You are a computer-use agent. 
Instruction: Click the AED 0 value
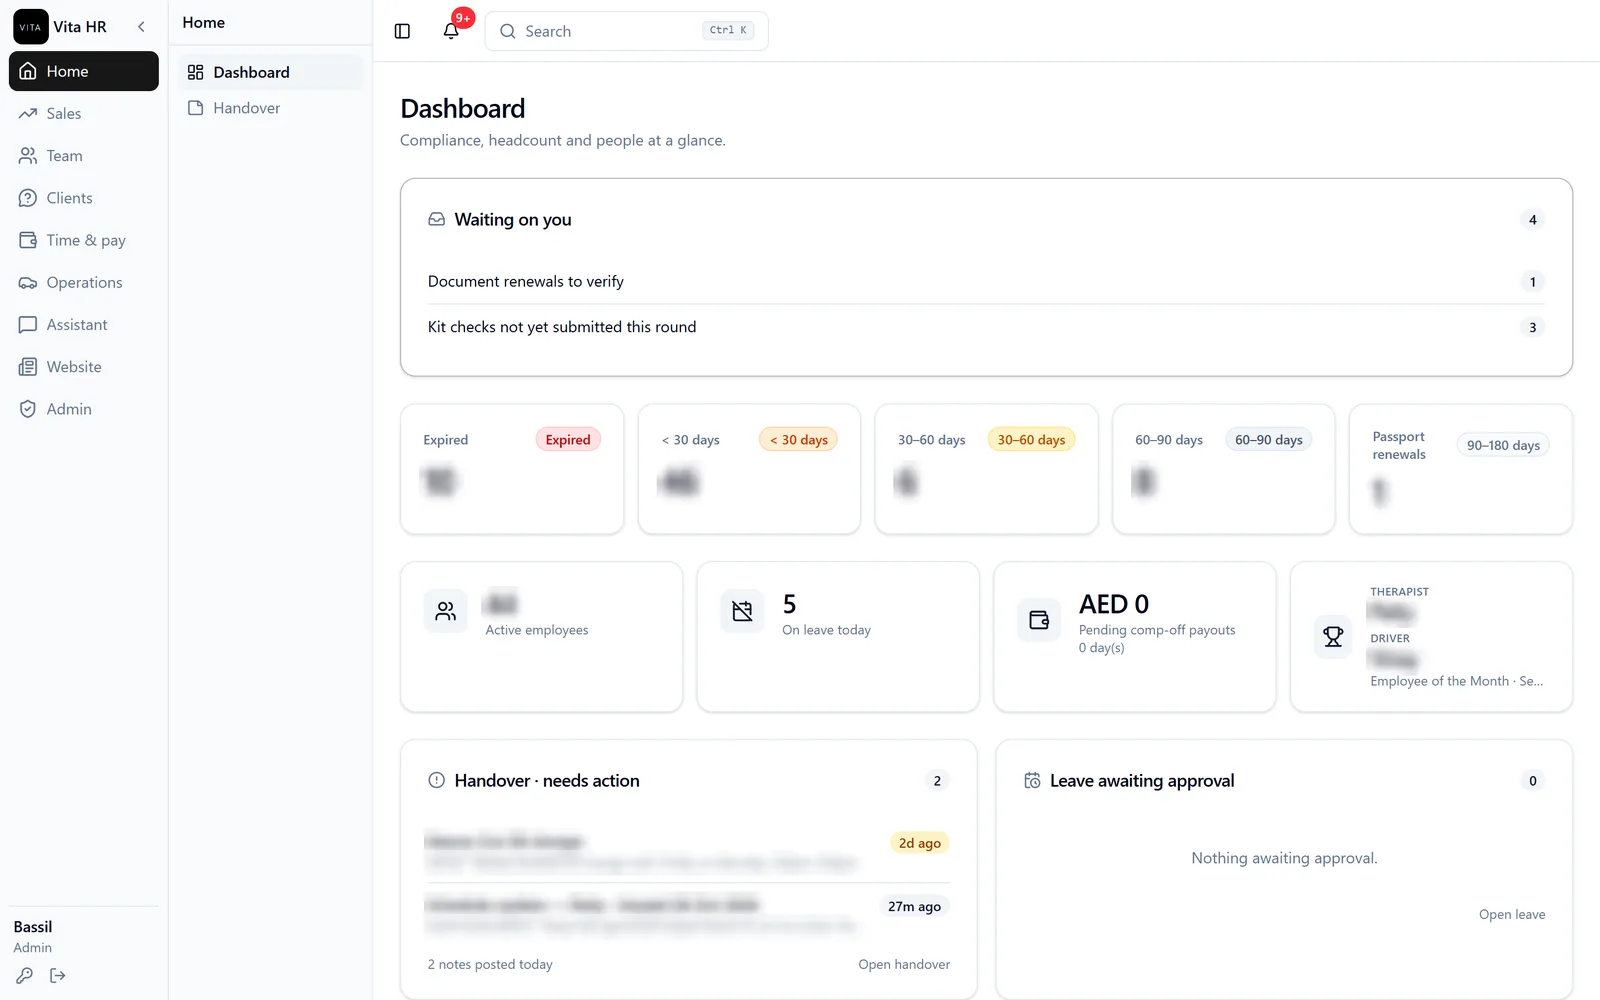(x=1114, y=604)
